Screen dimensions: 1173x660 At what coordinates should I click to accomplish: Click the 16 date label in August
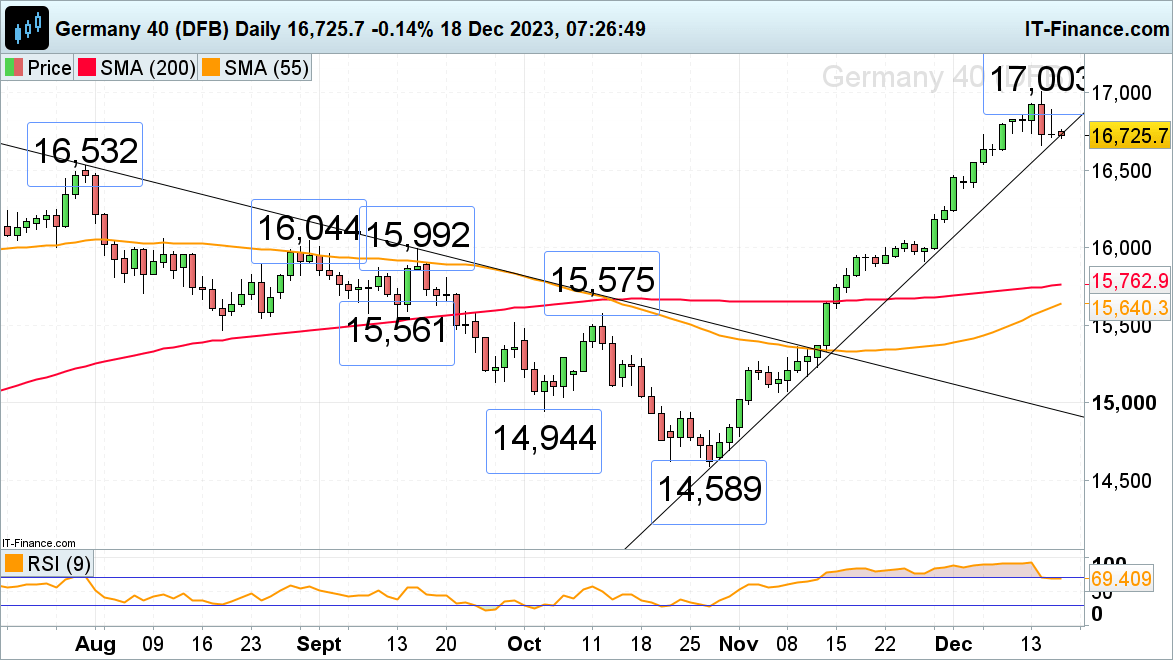coord(202,644)
